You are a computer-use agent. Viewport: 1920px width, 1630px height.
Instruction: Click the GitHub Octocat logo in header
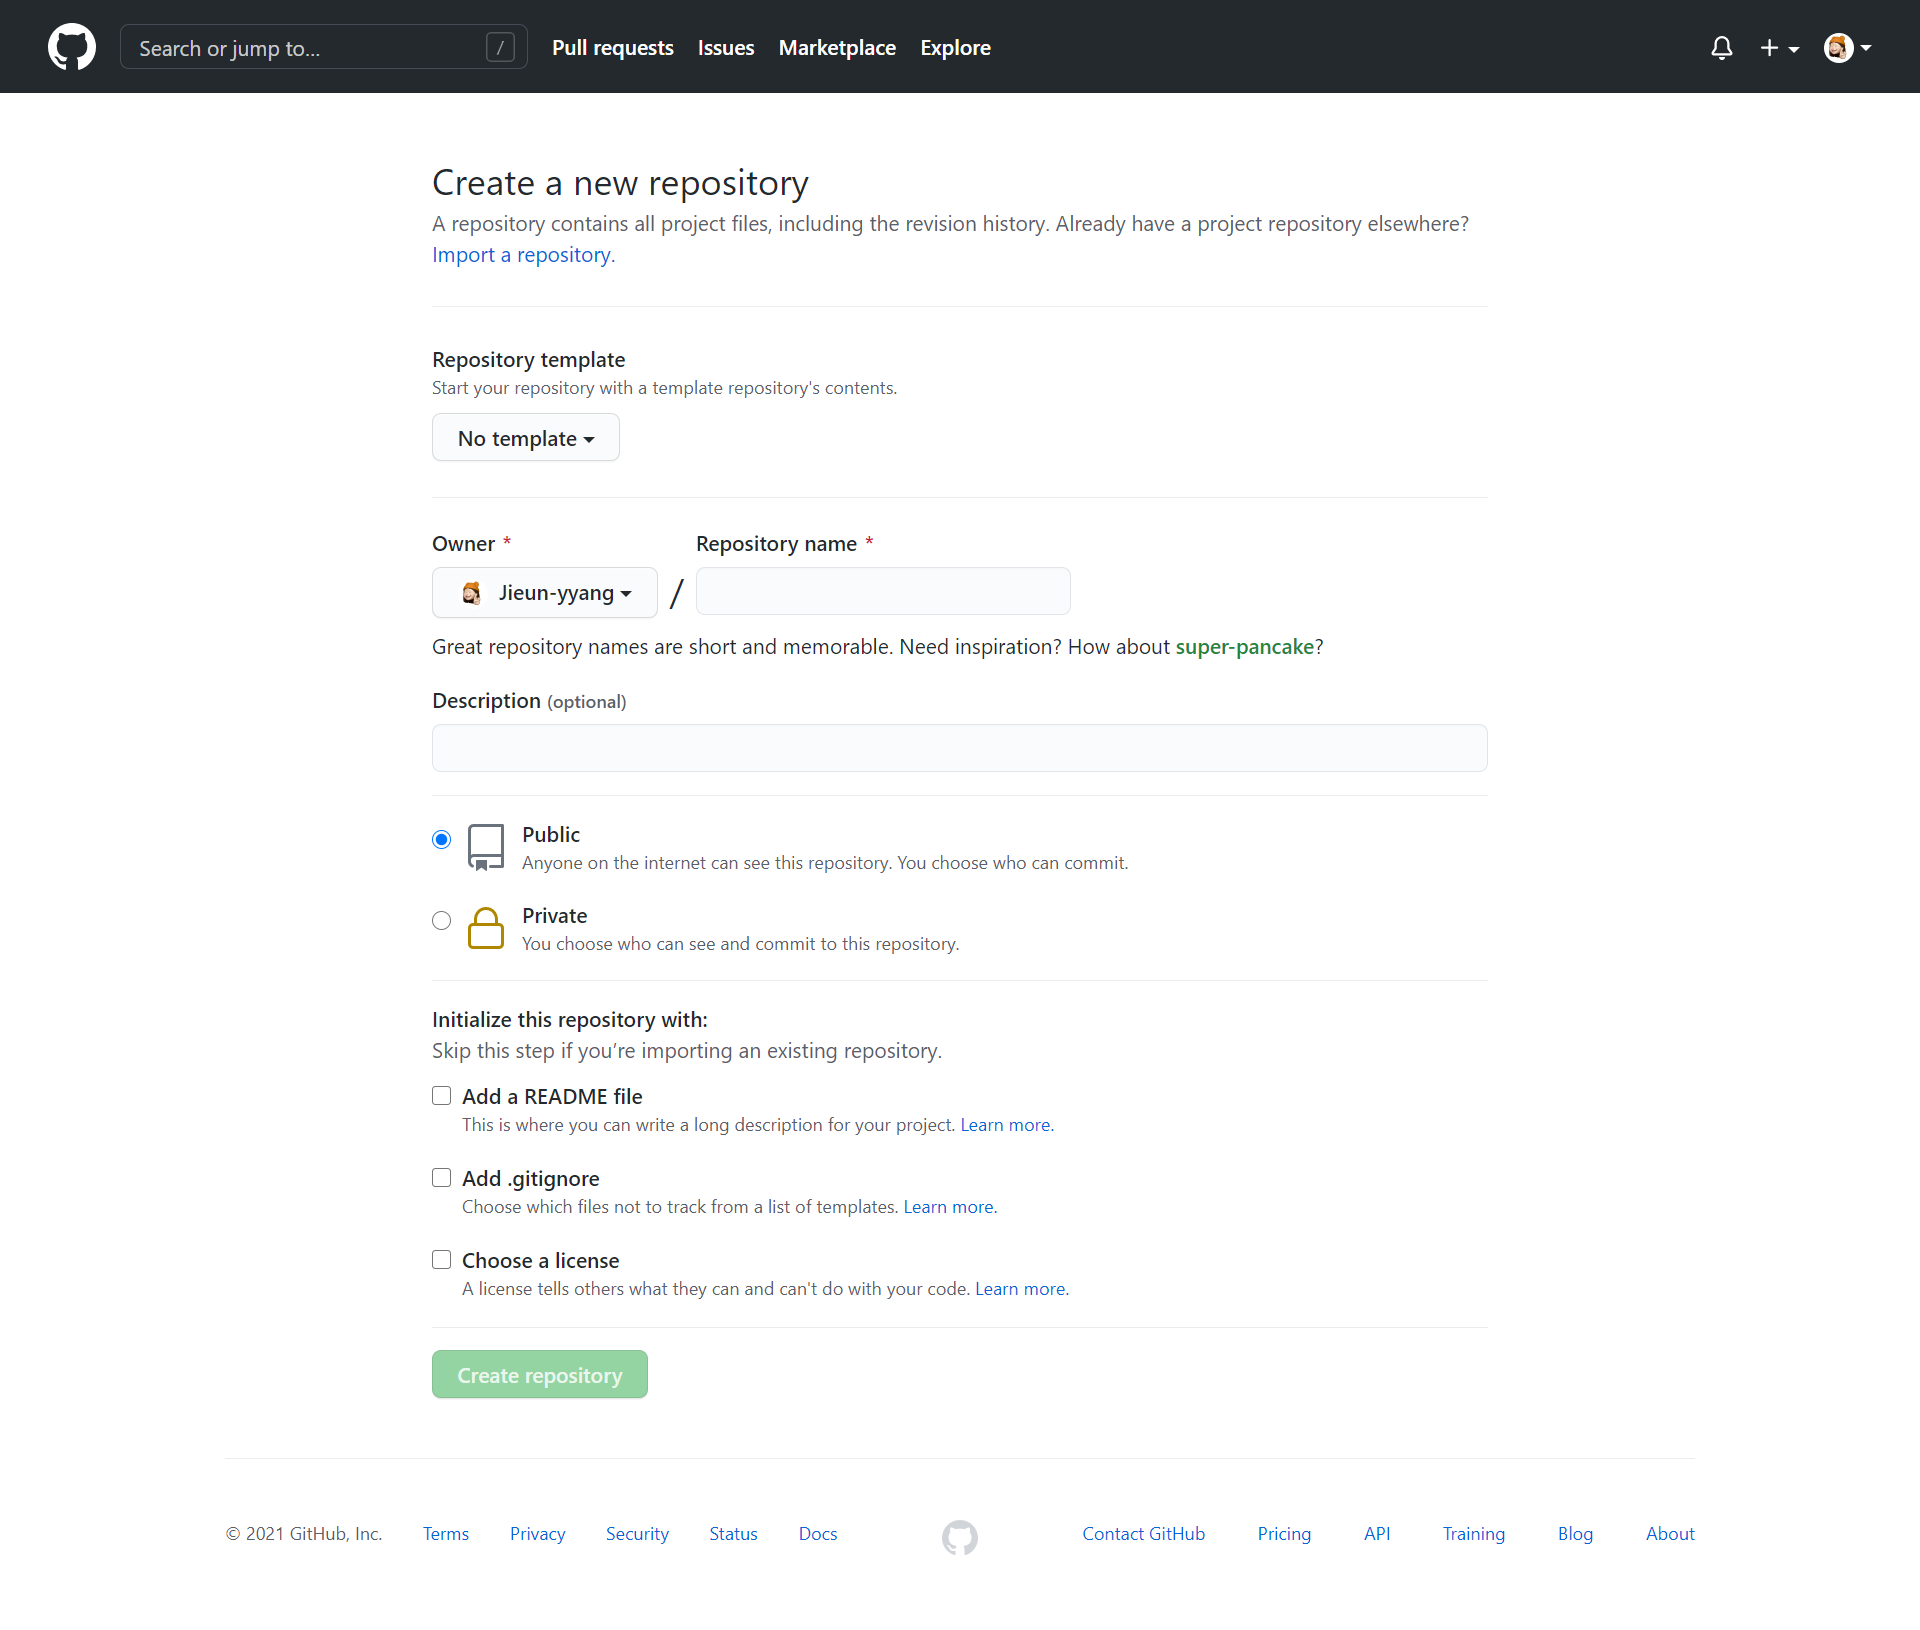click(x=72, y=47)
